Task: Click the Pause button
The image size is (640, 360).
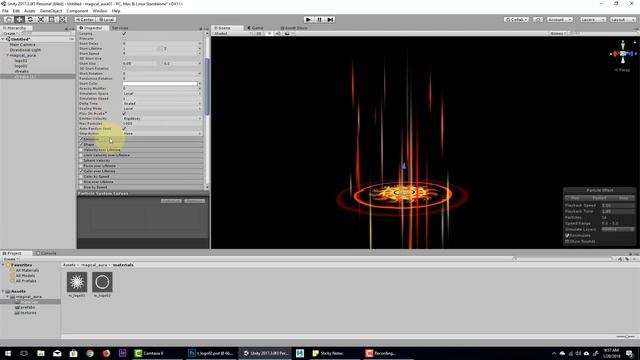Action: 320,19
